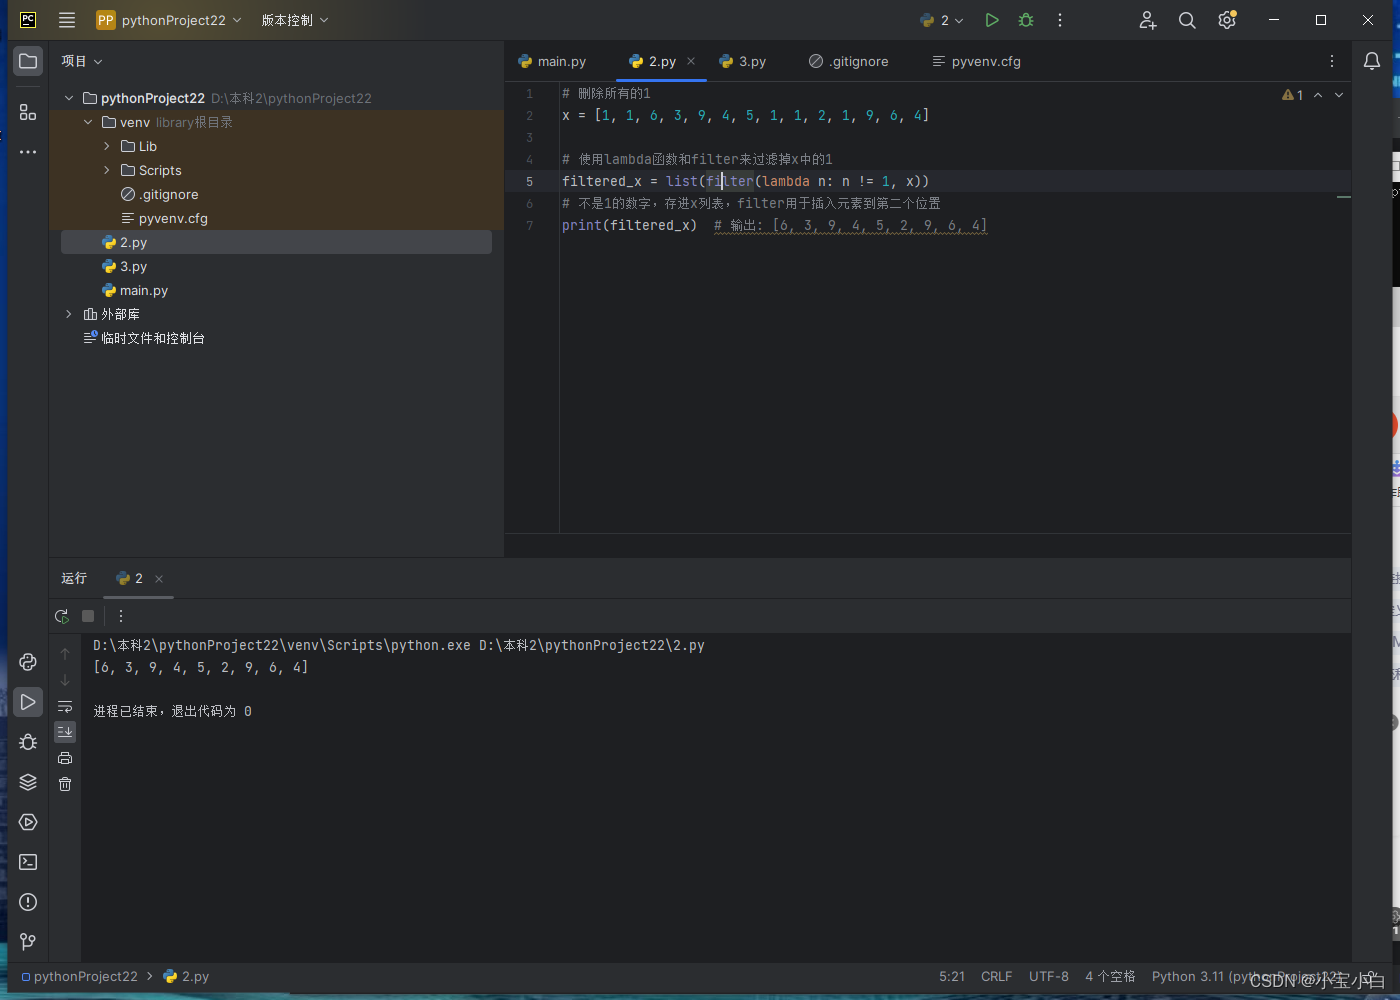Clear all console output

(65, 784)
